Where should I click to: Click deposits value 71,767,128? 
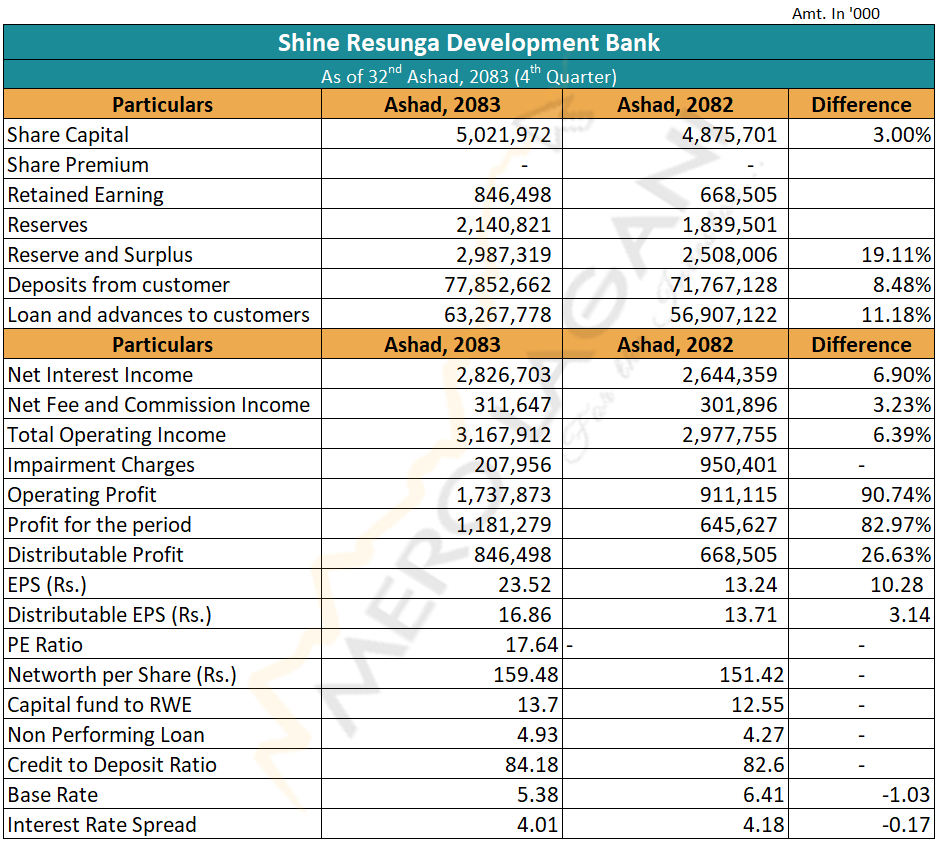coord(723,284)
